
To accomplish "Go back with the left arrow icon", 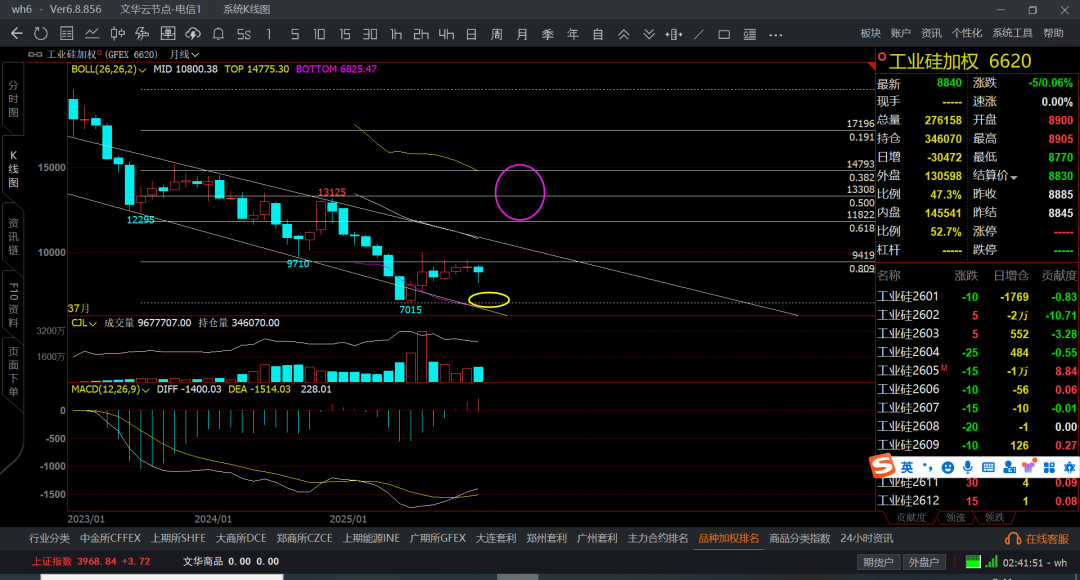I will (17, 34).
